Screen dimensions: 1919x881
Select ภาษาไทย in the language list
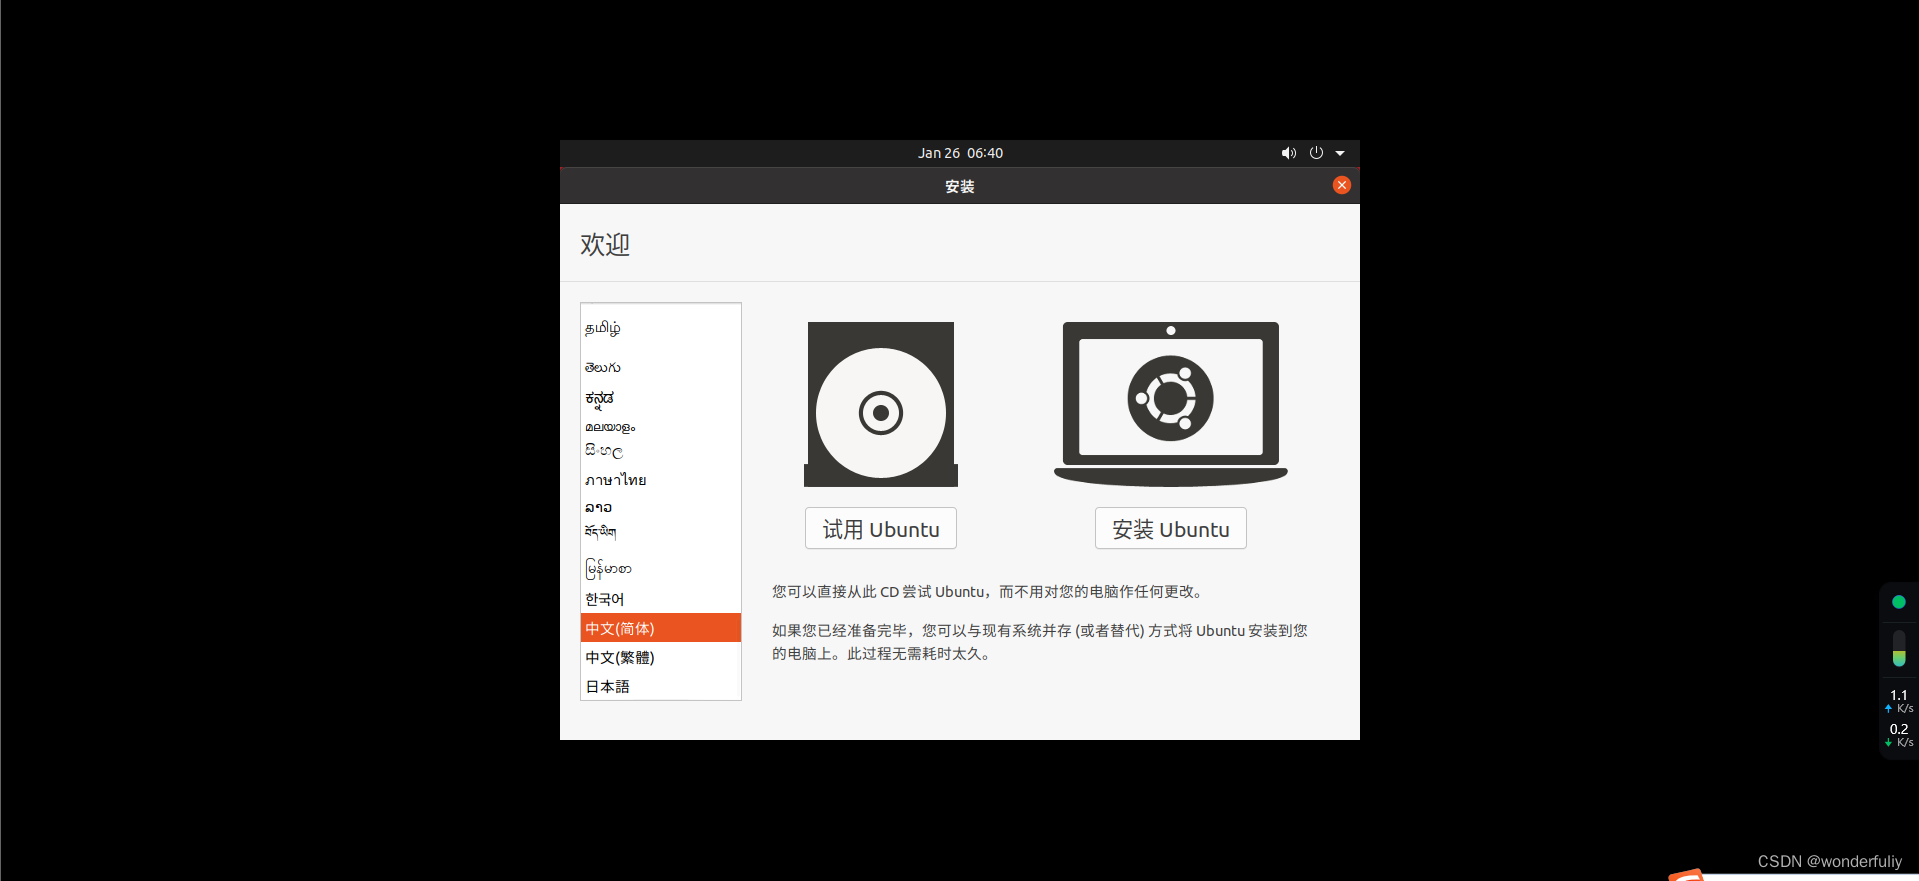(x=661, y=480)
